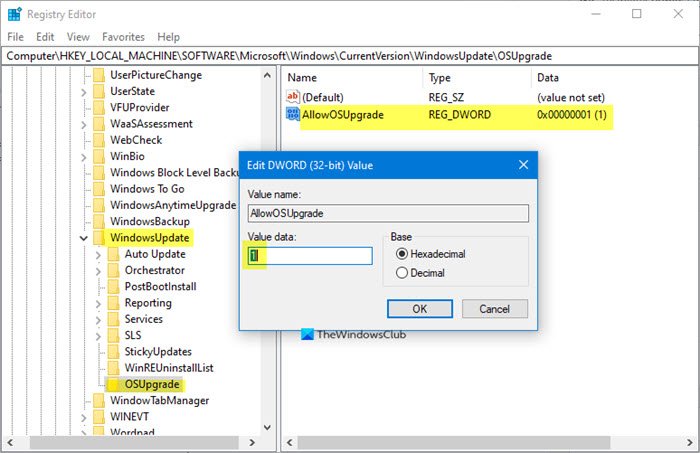The image size is (700, 453).
Task: Click the StickyUpdates folder icon
Action: point(113,352)
